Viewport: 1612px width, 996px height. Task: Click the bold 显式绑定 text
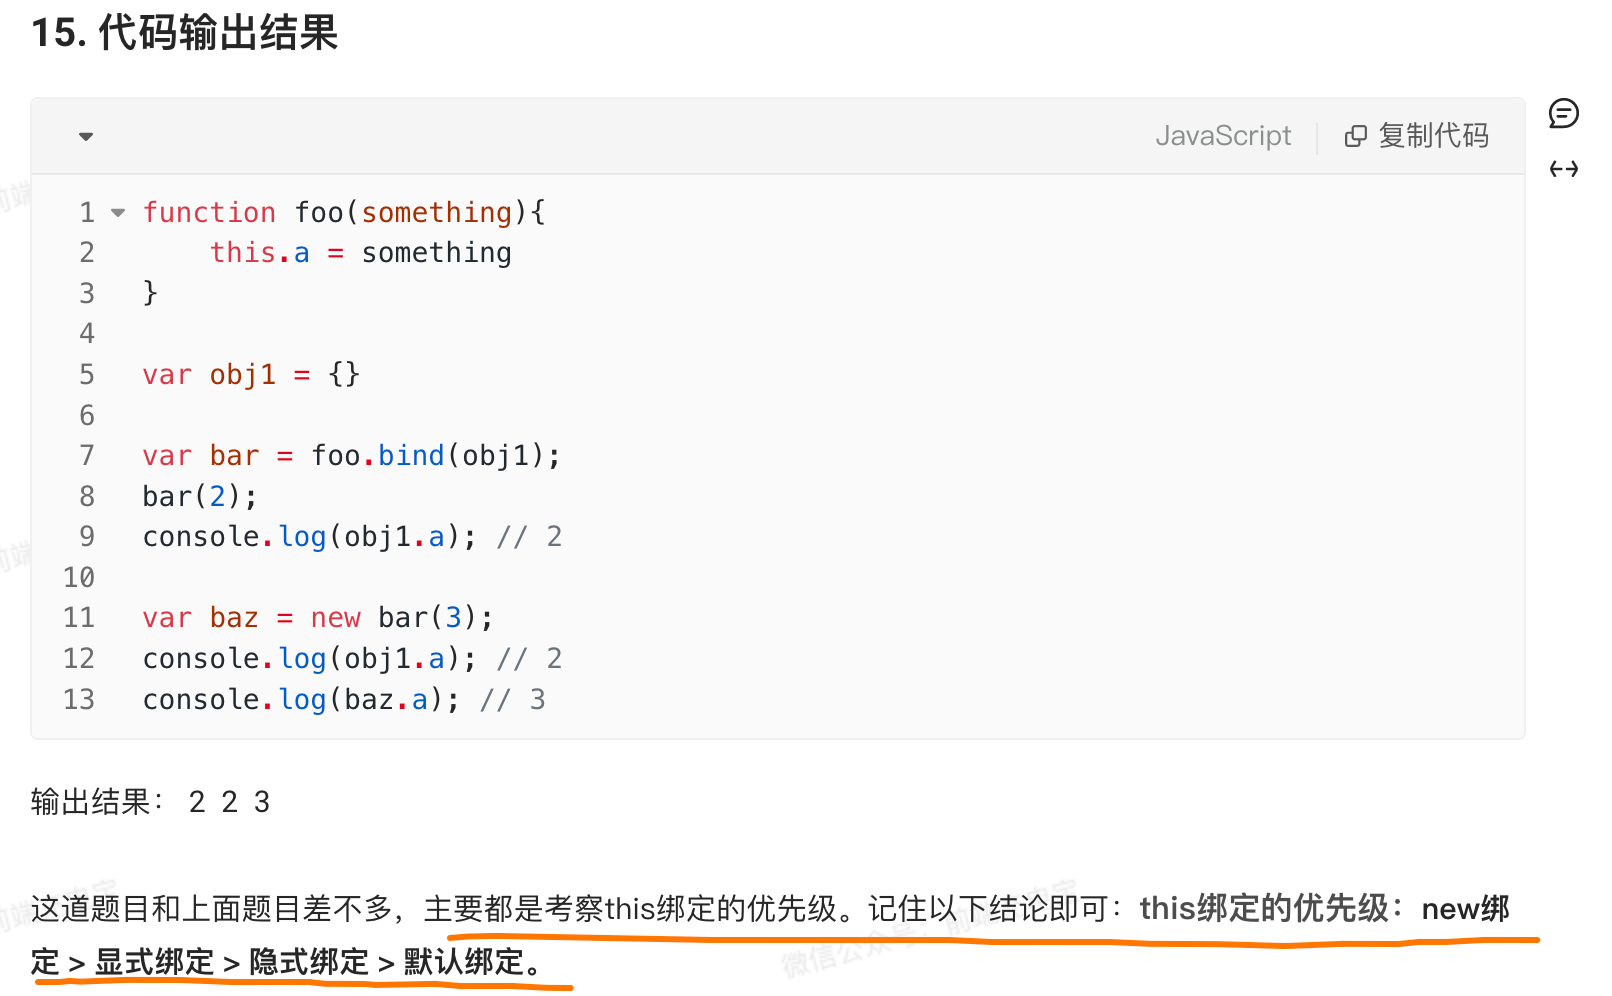154,962
